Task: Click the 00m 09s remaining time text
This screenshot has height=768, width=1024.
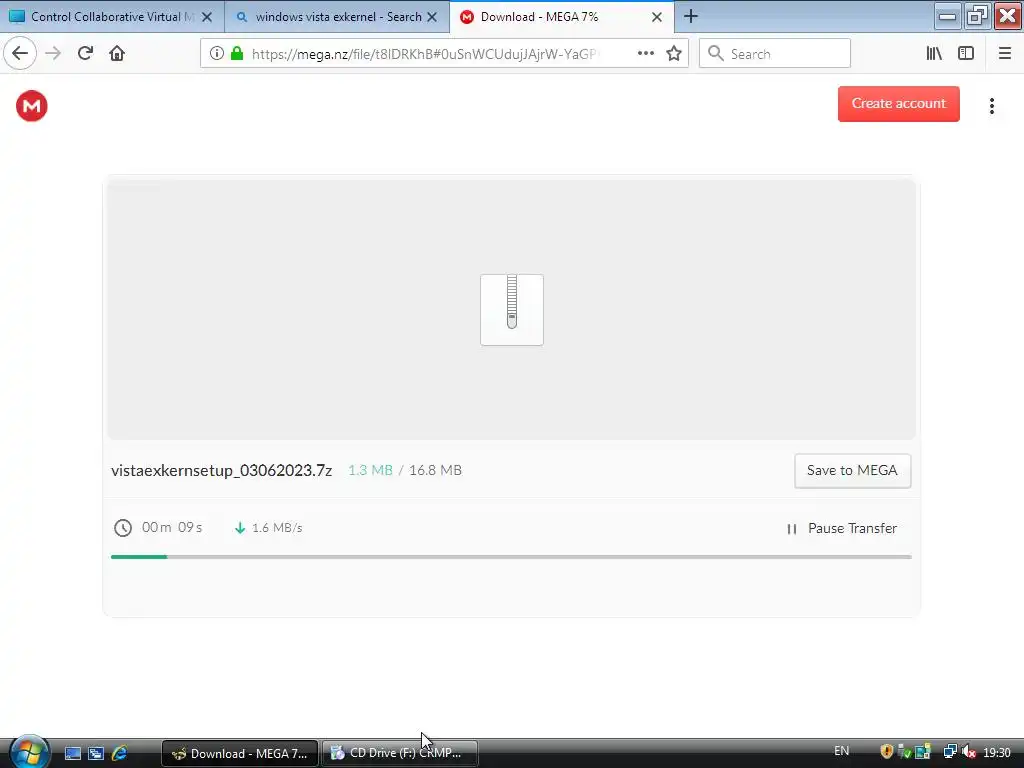Action: [172, 527]
